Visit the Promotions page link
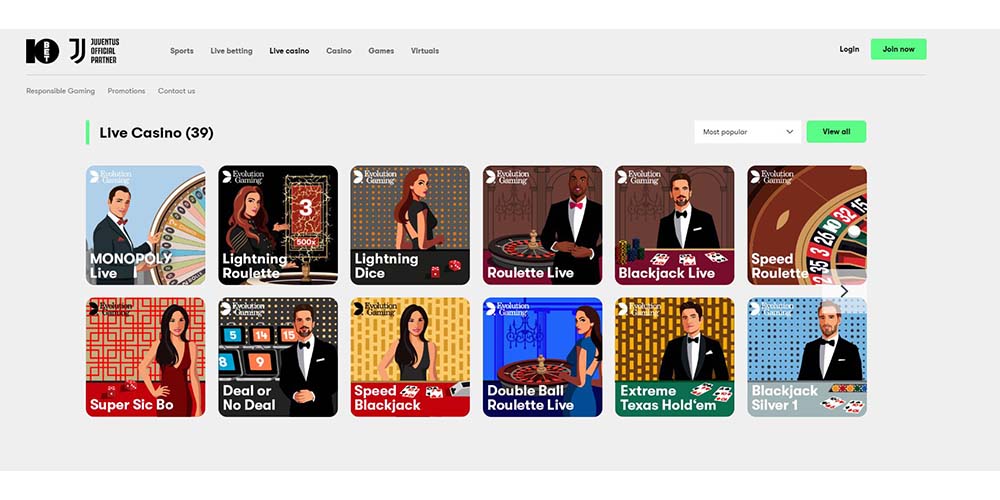This screenshot has width=1000, height=500. 127,91
